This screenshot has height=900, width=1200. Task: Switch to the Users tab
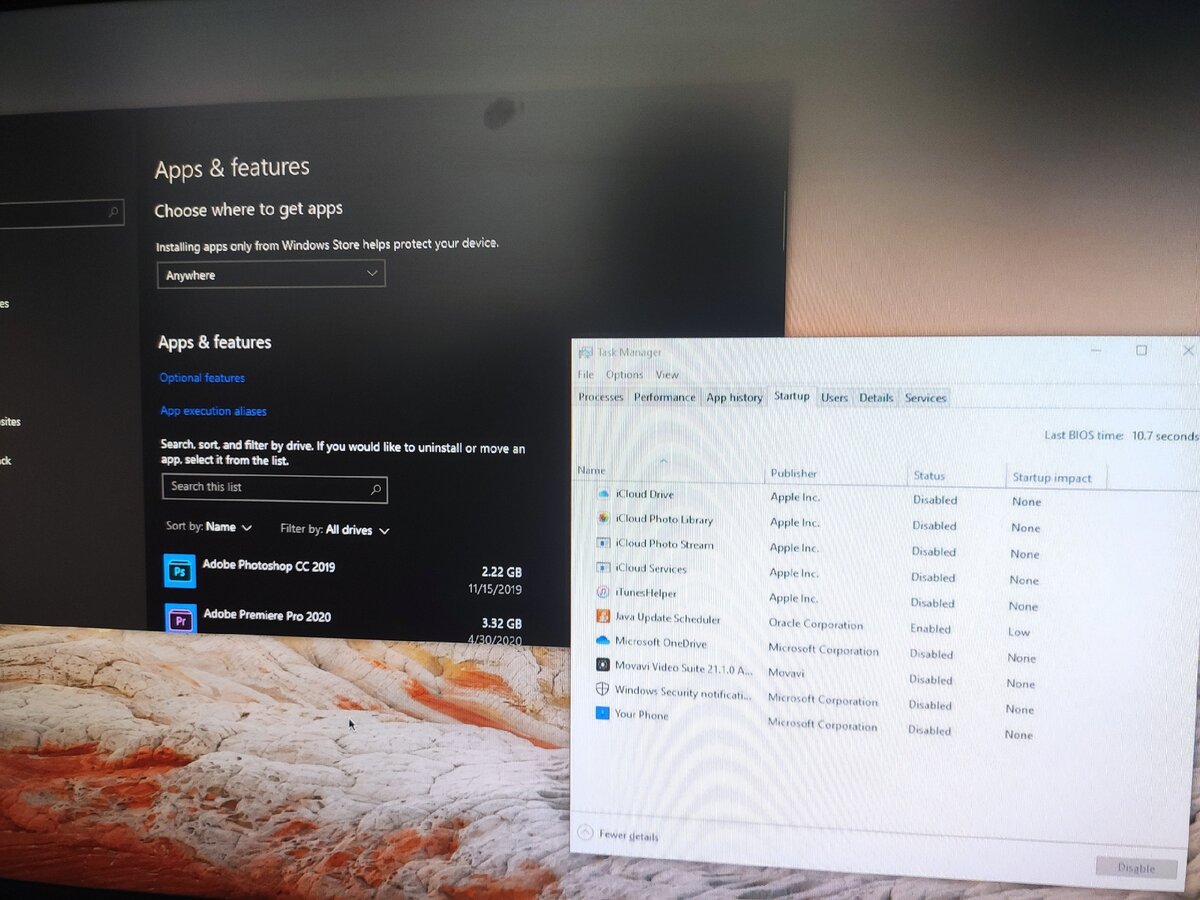pyautogui.click(x=834, y=398)
